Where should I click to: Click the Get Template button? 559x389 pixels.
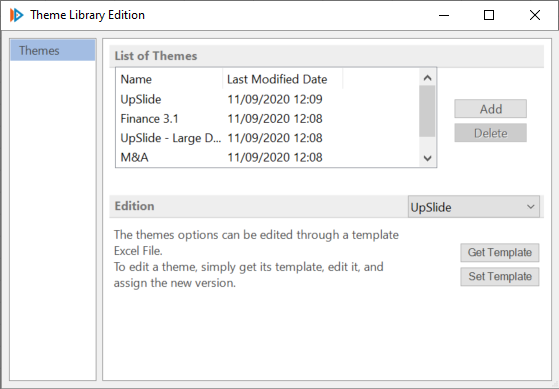click(499, 252)
